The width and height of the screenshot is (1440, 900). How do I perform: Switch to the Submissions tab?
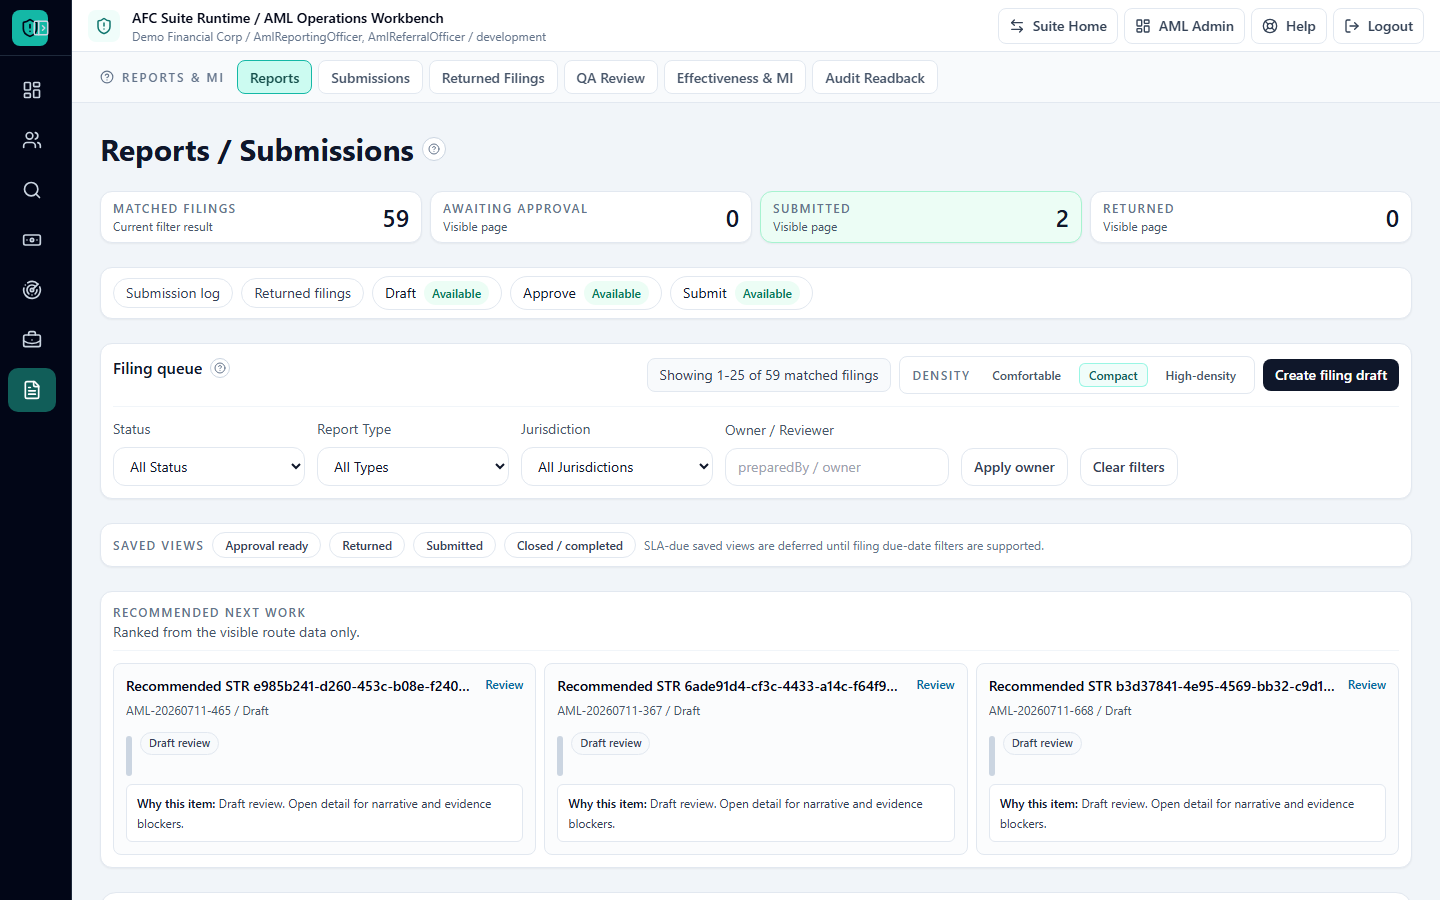click(x=370, y=78)
